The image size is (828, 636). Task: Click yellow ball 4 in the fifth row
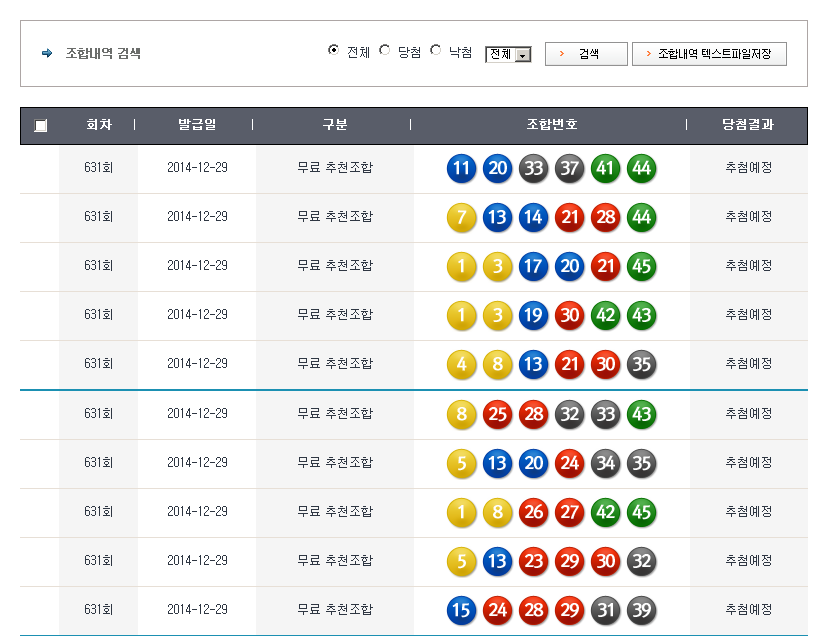coord(461,364)
